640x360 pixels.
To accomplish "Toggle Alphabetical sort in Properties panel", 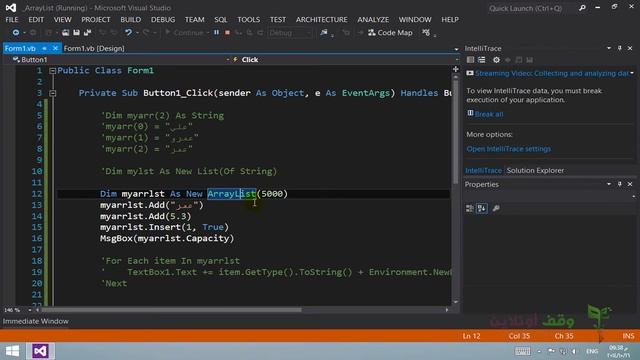I will coord(482,209).
